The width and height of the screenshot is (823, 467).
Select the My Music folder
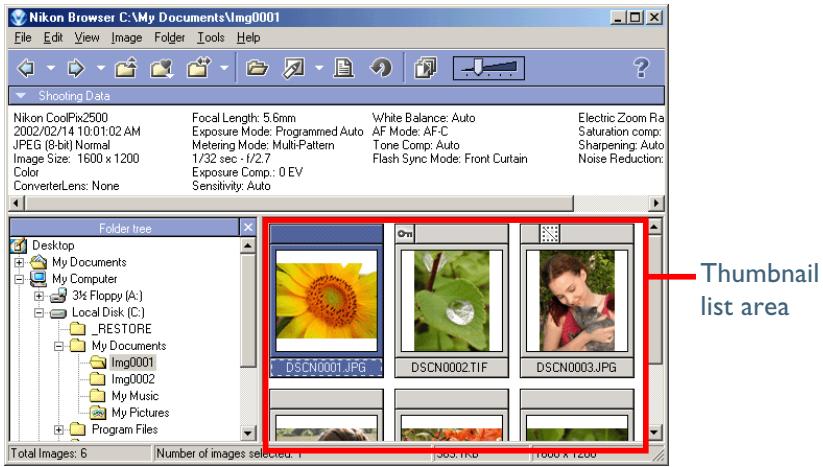point(135,396)
